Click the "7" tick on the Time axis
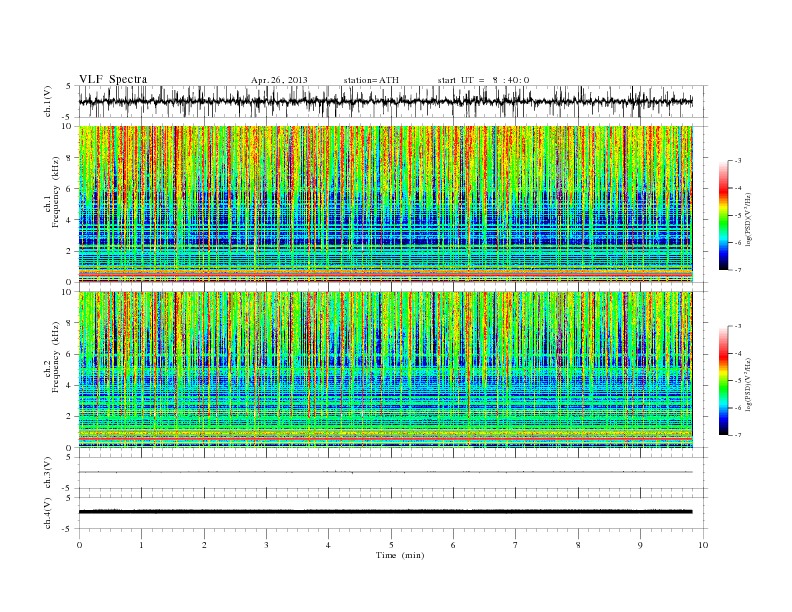Screen dimensions: 792x612 (x=516, y=545)
